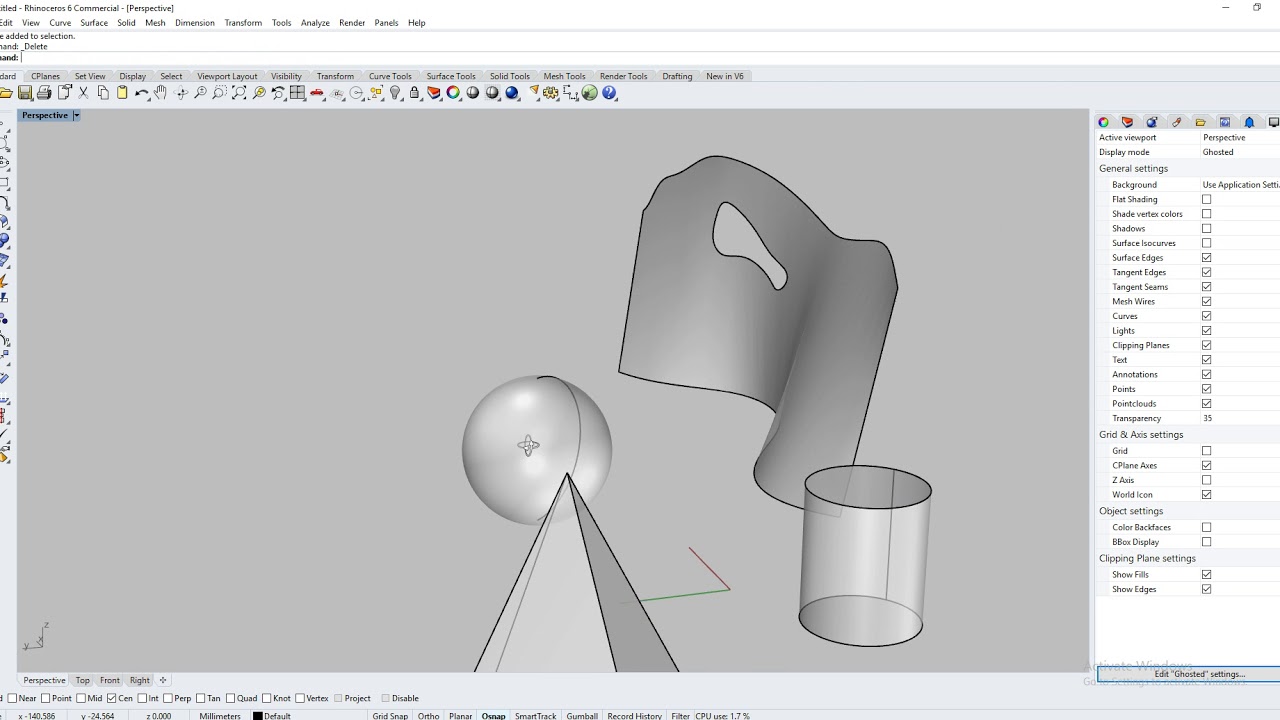Image resolution: width=1280 pixels, height=720 pixels.
Task: Open the Active viewport Perspective dropdown
Action: point(1240,138)
